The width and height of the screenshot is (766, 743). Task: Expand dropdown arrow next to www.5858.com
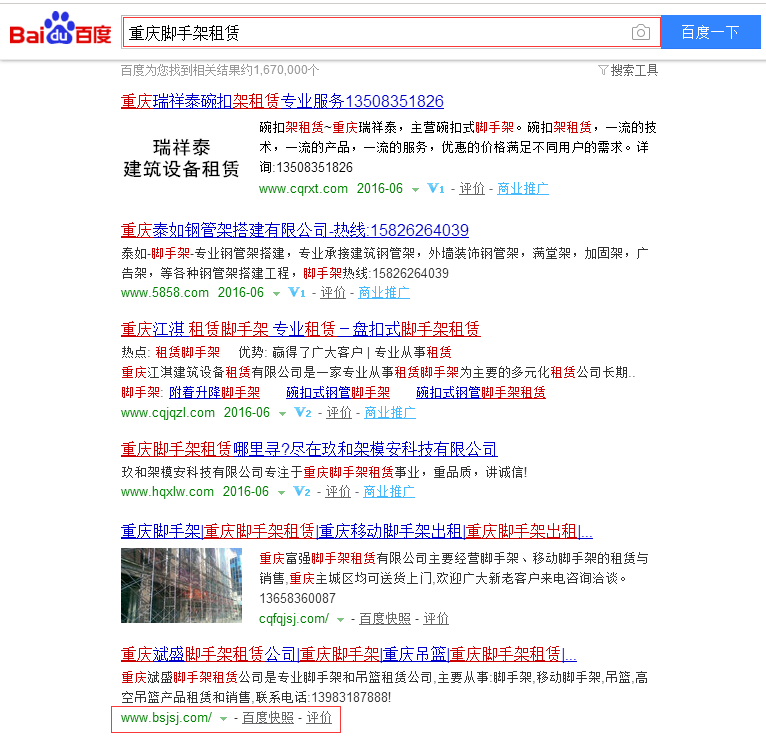(276, 293)
